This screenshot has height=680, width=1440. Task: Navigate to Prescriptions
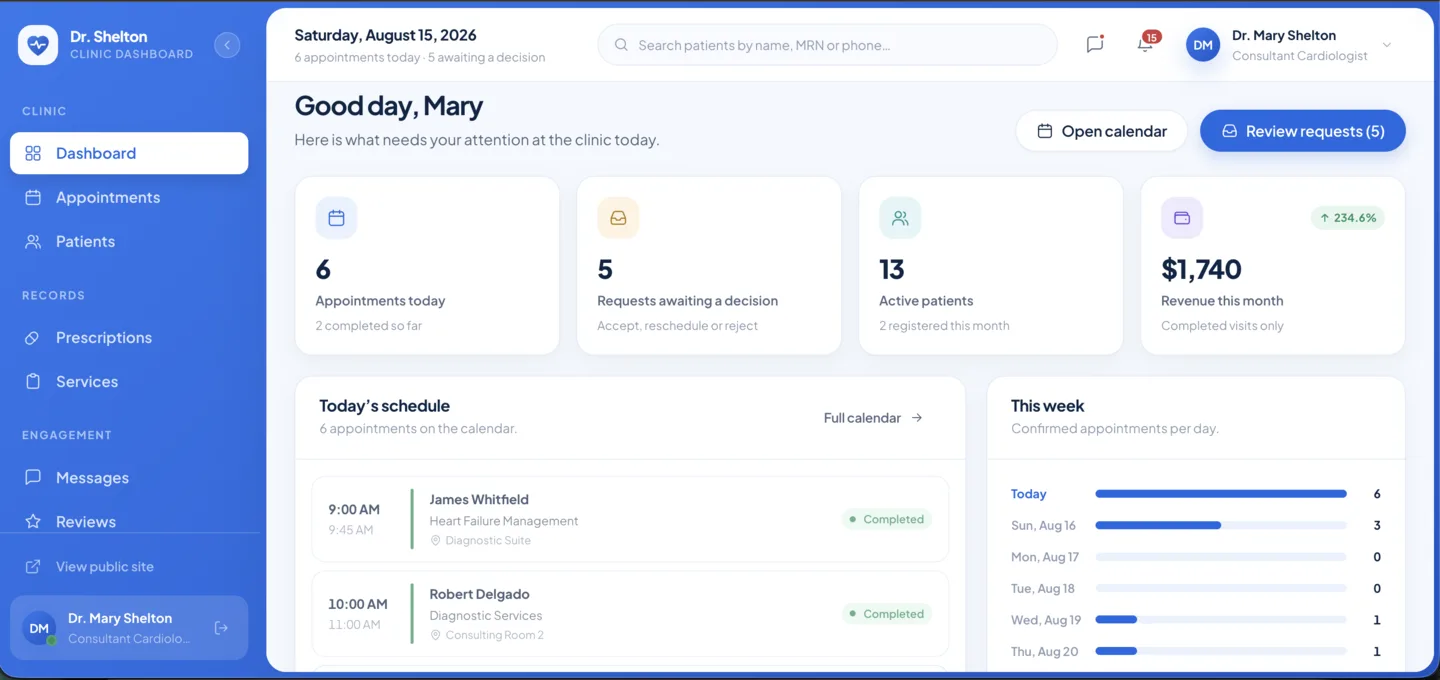tap(129, 337)
